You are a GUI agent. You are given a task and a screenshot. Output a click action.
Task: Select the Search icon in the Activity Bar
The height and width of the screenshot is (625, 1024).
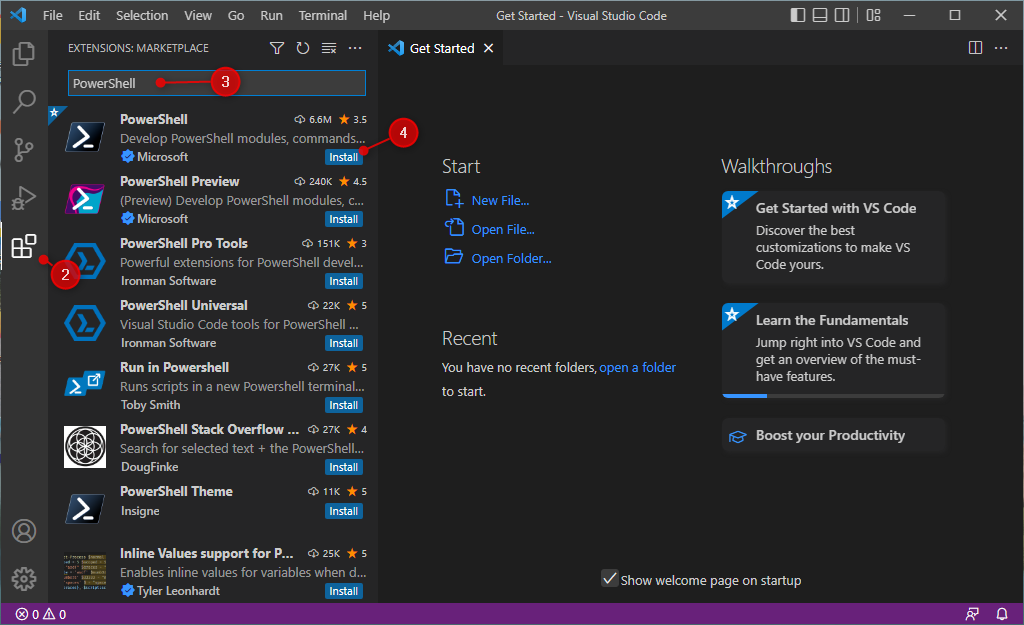pos(24,102)
